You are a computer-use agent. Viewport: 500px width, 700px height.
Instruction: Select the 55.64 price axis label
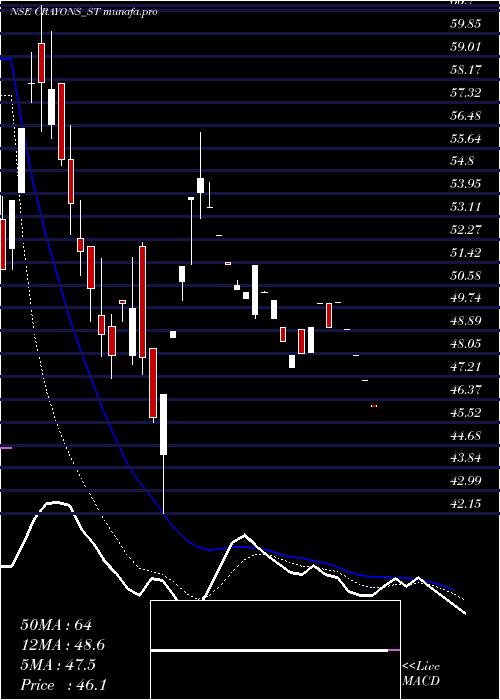466,139
